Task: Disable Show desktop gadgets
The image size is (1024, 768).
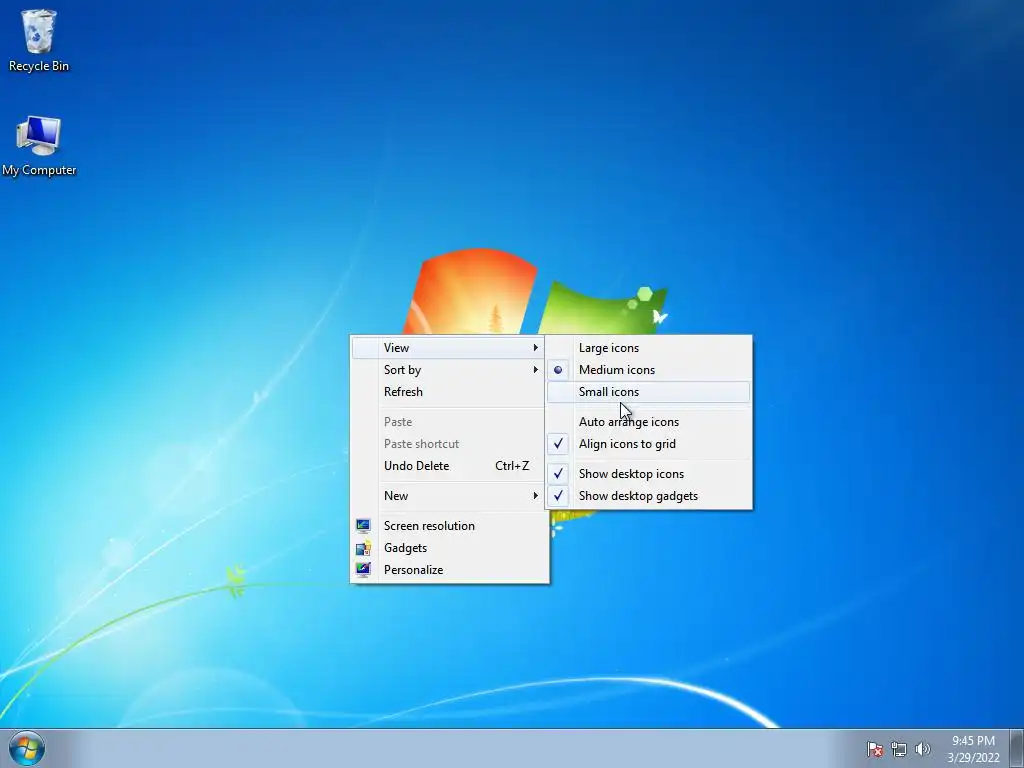Action: pyautogui.click(x=648, y=496)
